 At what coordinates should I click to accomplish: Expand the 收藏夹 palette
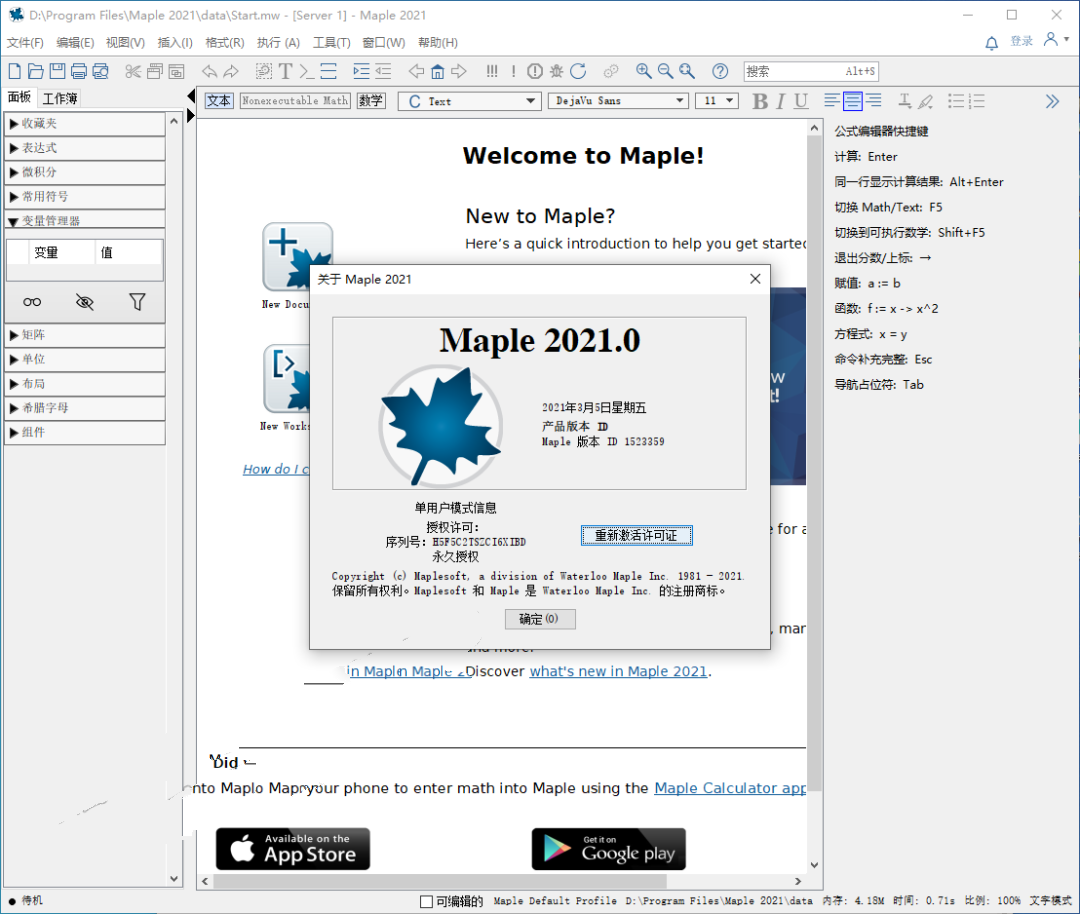pyautogui.click(x=85, y=124)
